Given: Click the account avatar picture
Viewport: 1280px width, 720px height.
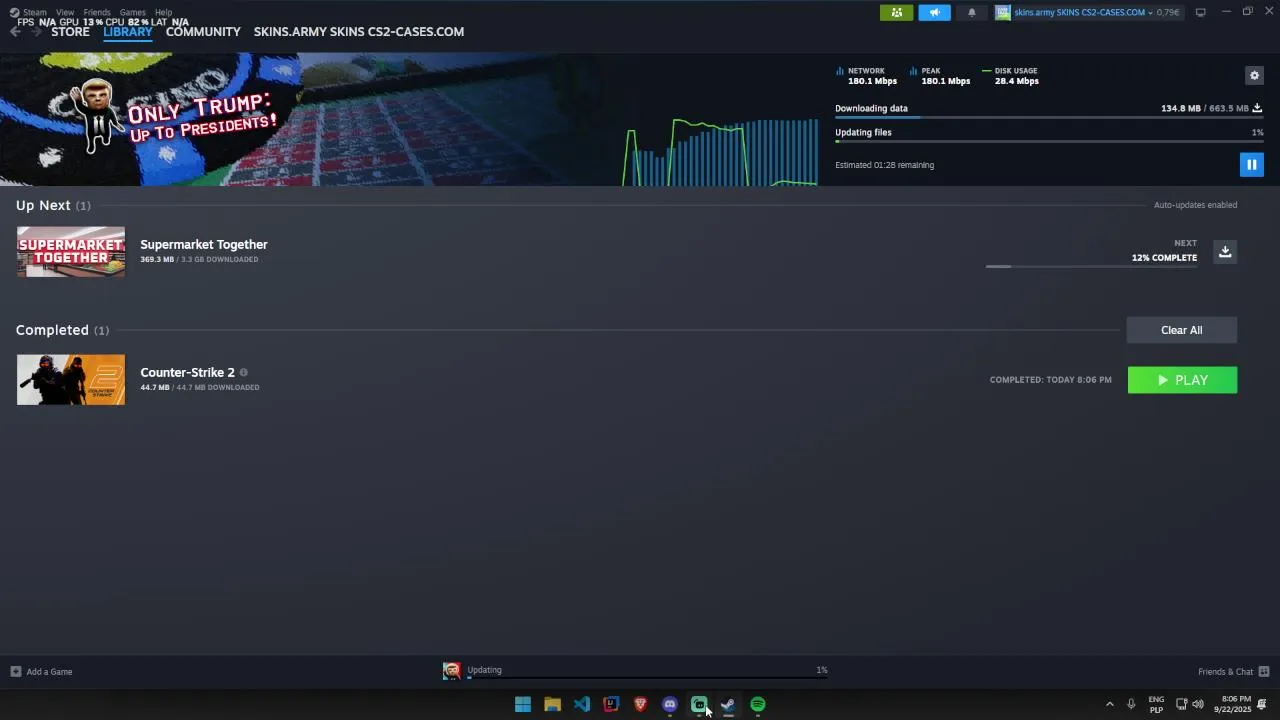Looking at the screenshot, I should point(1003,12).
